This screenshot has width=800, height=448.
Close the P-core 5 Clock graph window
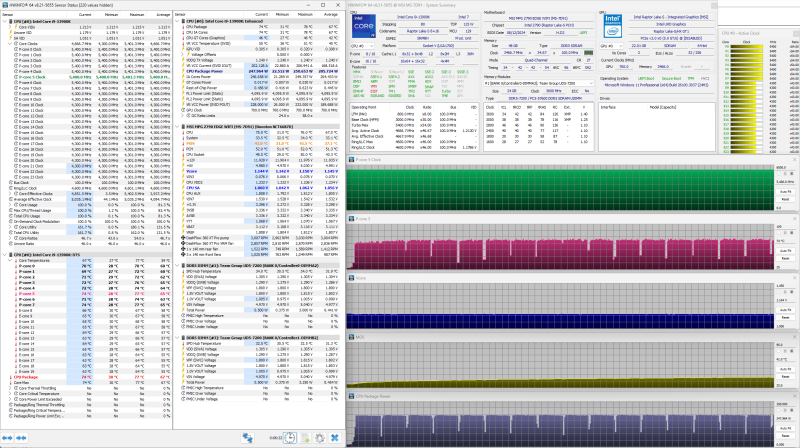click(794, 160)
